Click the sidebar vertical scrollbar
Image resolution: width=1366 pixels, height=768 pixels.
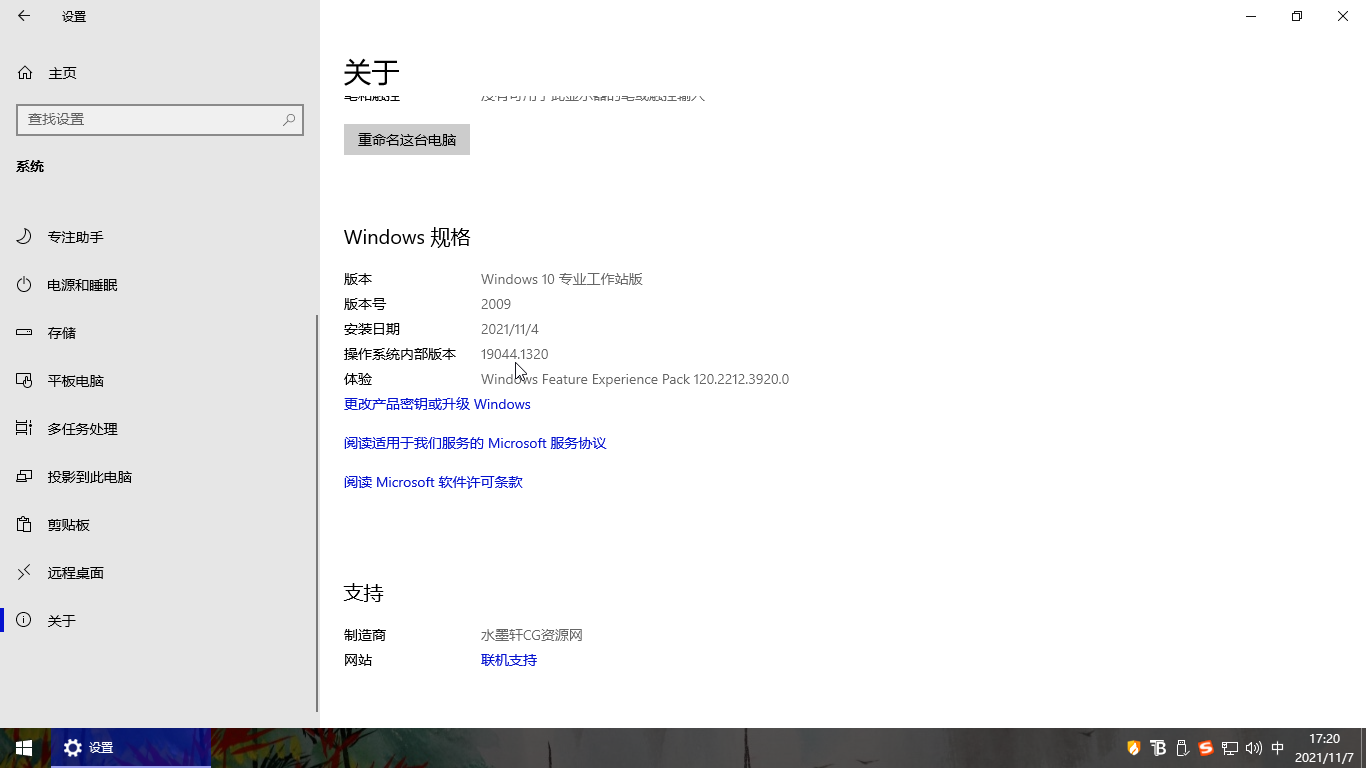tap(317, 512)
